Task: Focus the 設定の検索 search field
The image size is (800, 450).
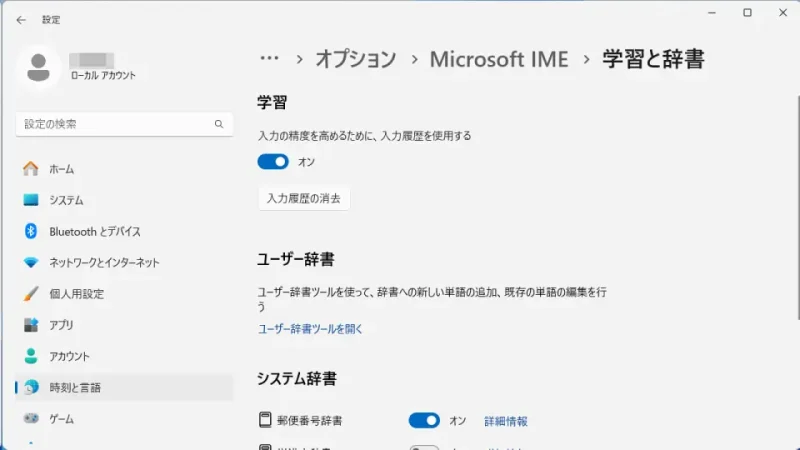Action: pos(124,124)
